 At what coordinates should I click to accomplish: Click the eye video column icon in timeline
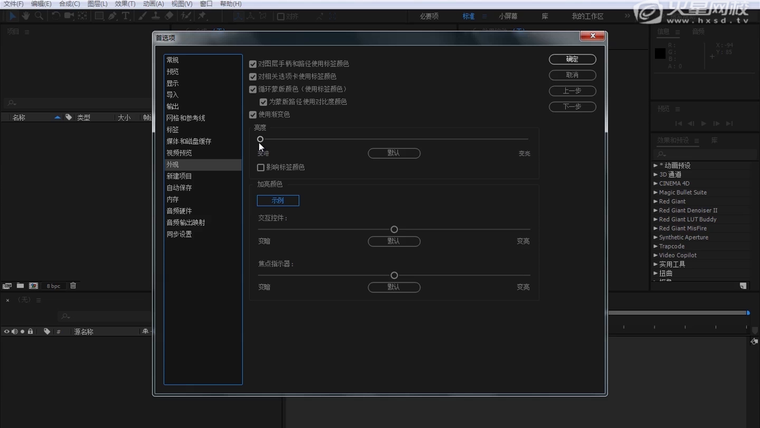coord(7,331)
